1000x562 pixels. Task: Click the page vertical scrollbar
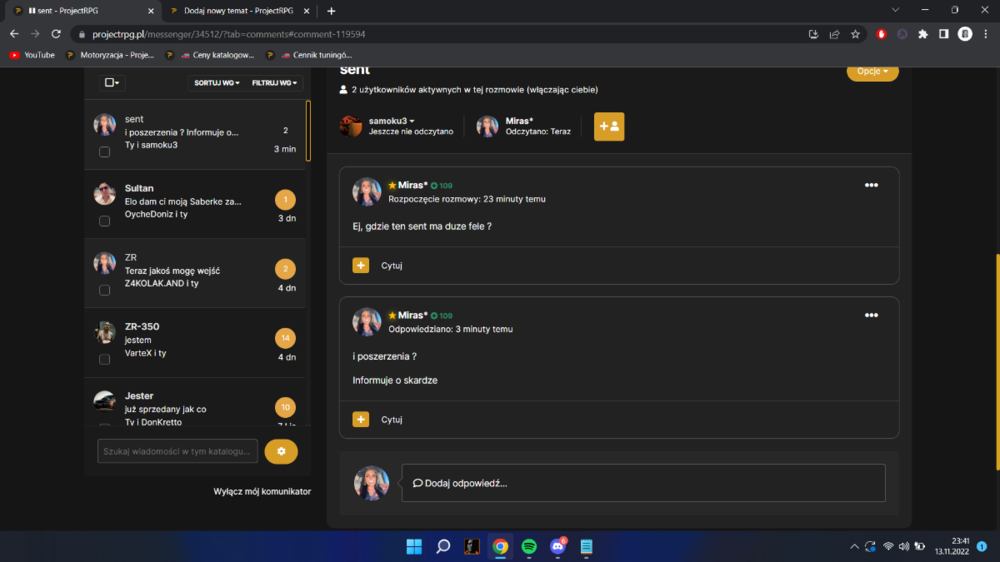[996, 362]
